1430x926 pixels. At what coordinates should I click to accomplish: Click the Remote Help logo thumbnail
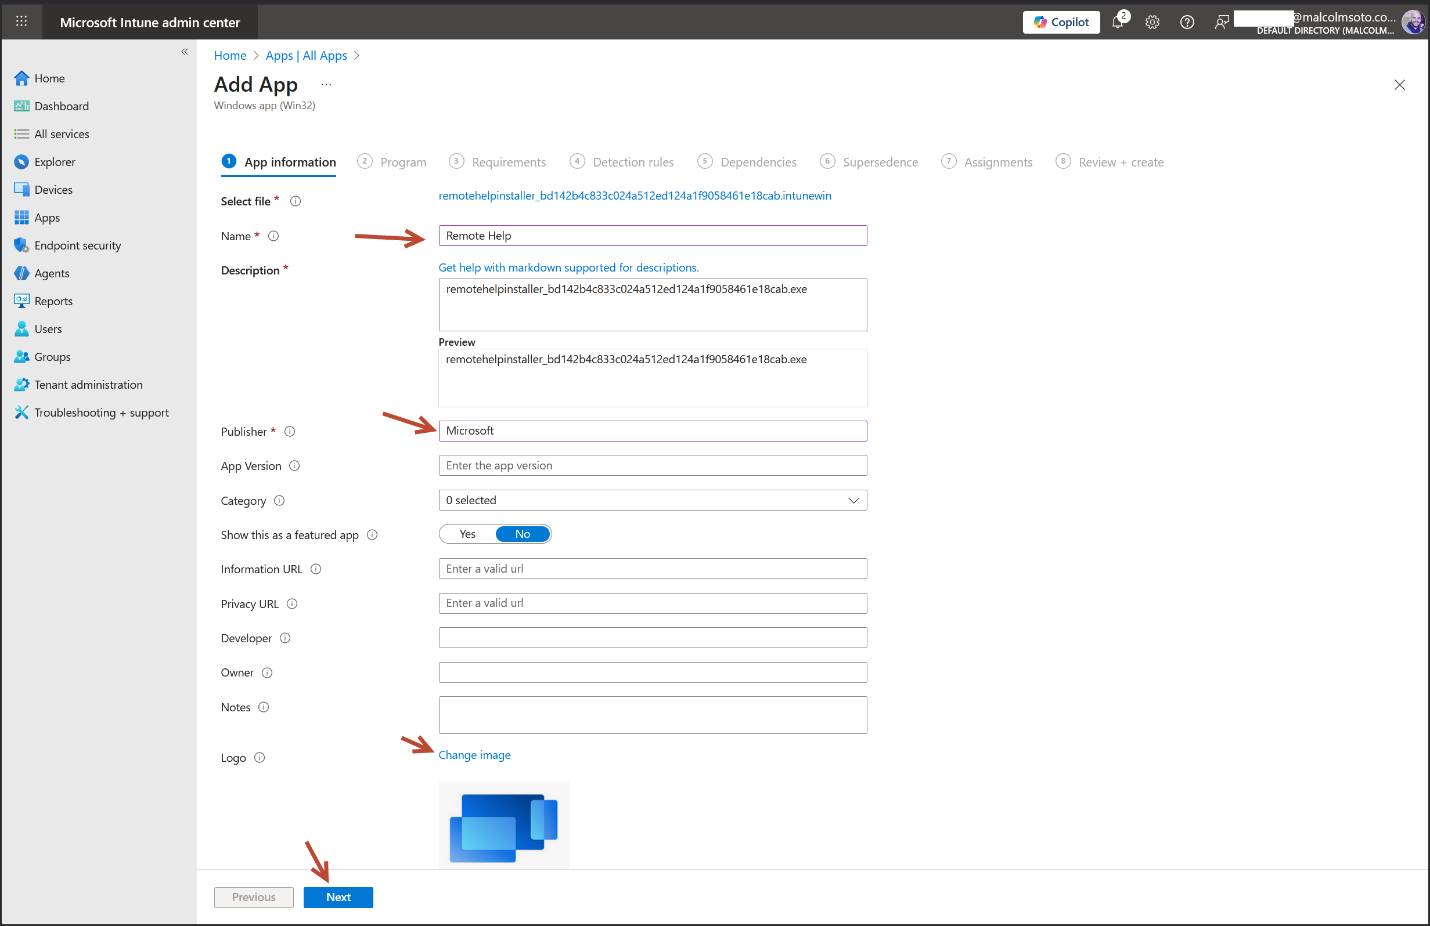point(504,826)
